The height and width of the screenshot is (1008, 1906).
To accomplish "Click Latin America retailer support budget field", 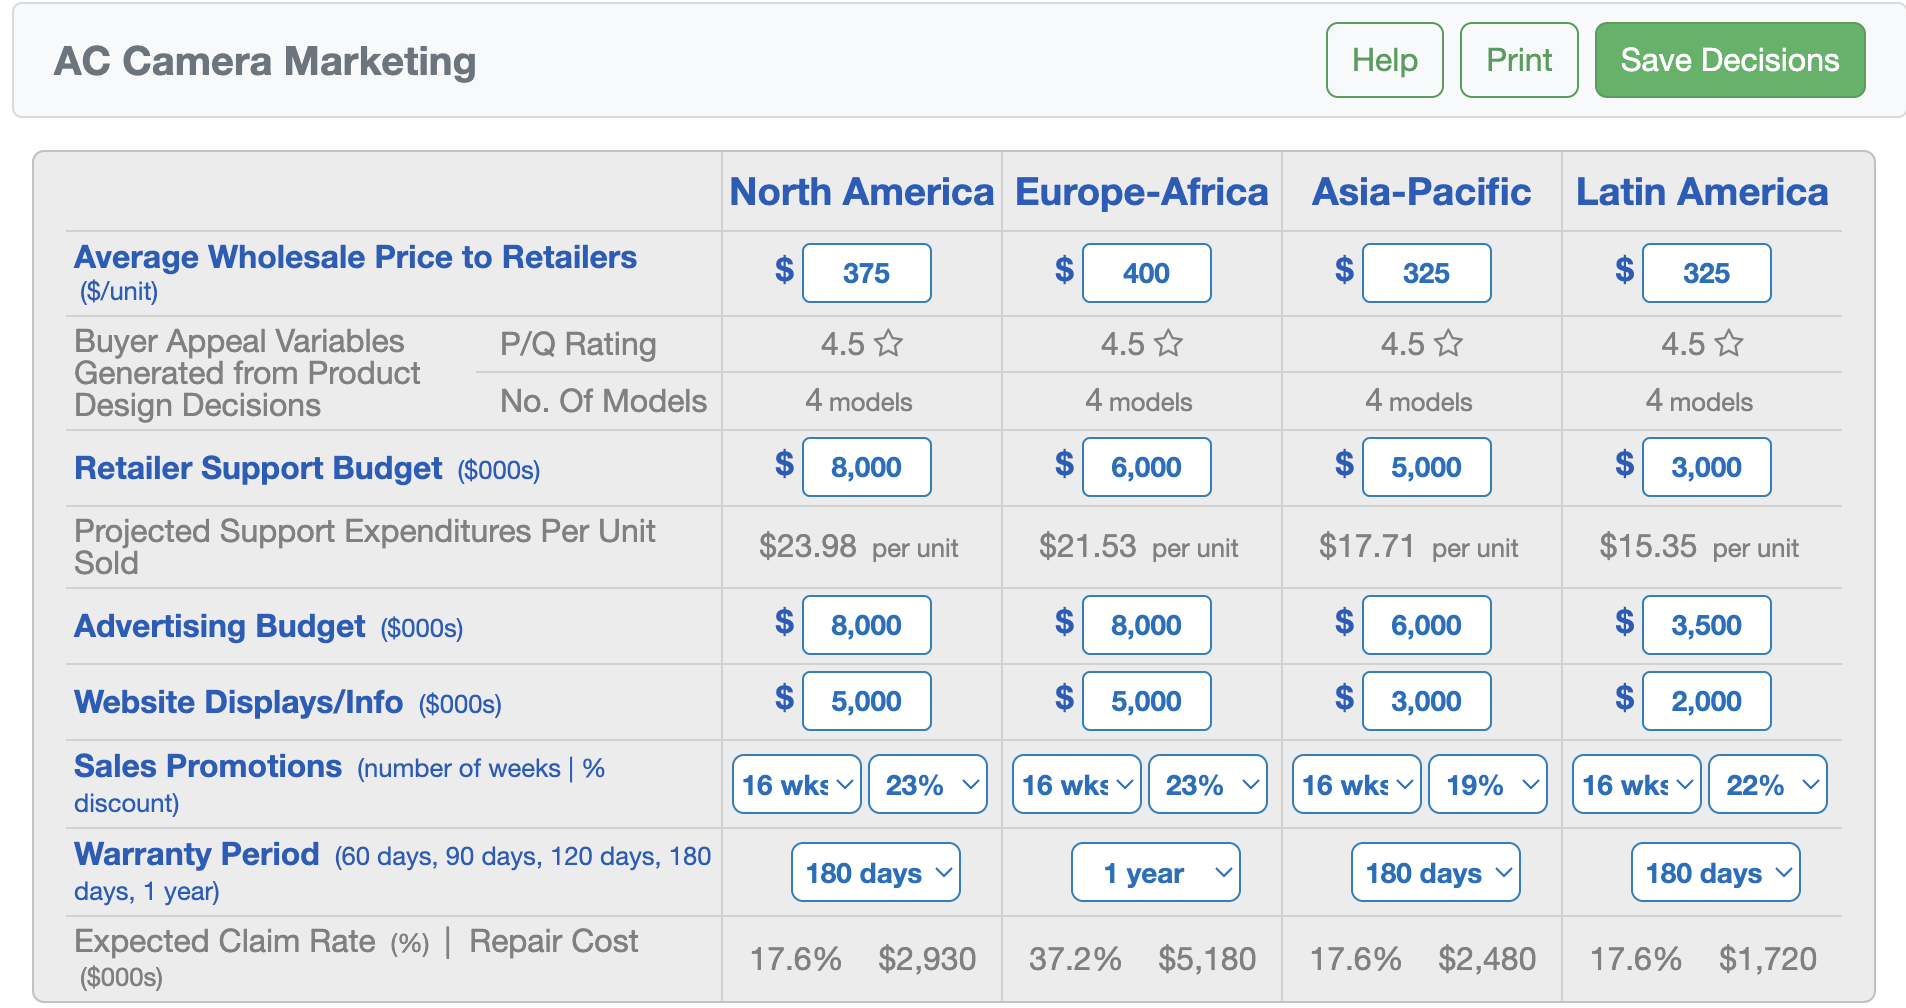I will coord(1706,467).
